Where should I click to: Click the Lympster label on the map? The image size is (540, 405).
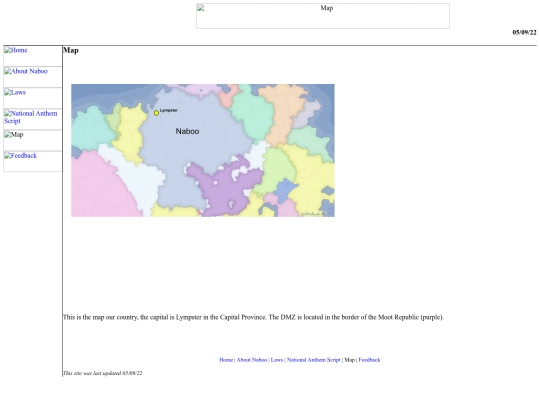169,110
